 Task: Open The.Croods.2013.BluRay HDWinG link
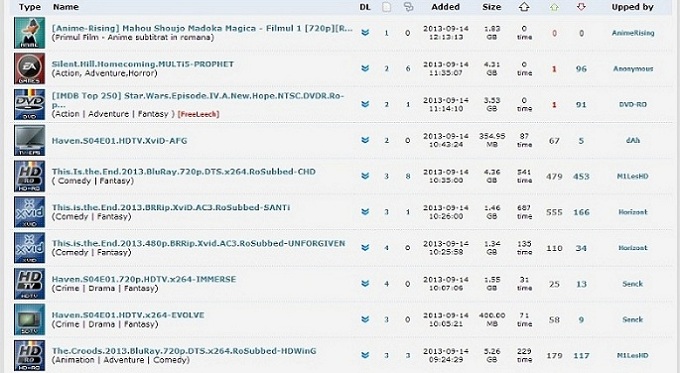(184, 351)
